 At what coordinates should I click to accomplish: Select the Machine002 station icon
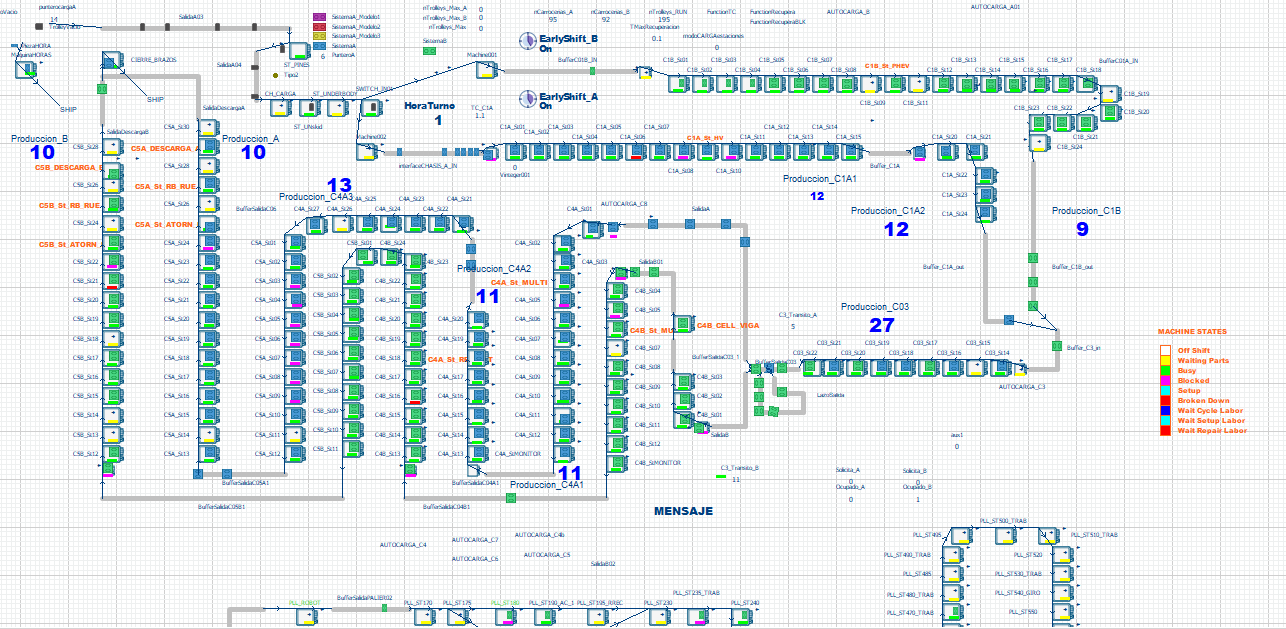367,152
